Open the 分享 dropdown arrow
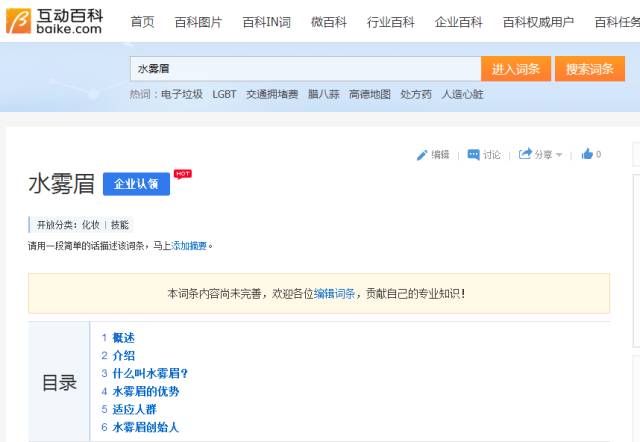The height and width of the screenshot is (442, 640). coord(559,155)
